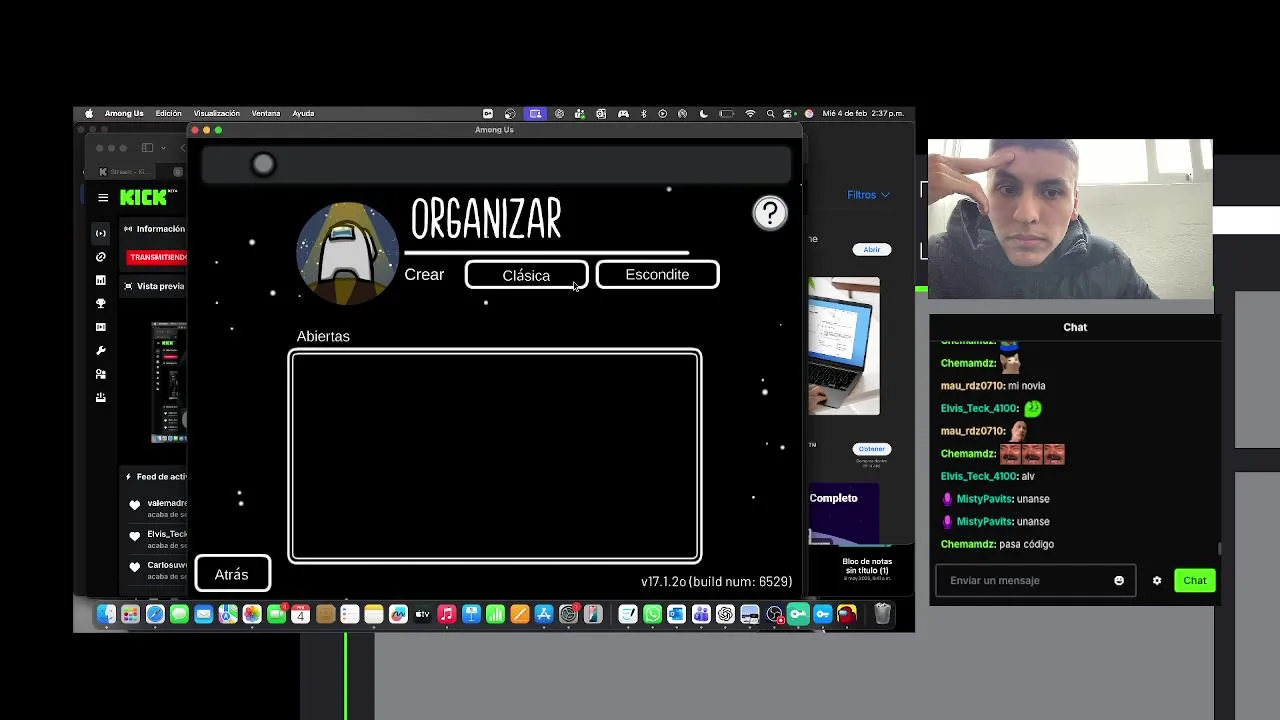Click the Enviar un mensaje field
This screenshot has width=1280, height=720.
1035,580
